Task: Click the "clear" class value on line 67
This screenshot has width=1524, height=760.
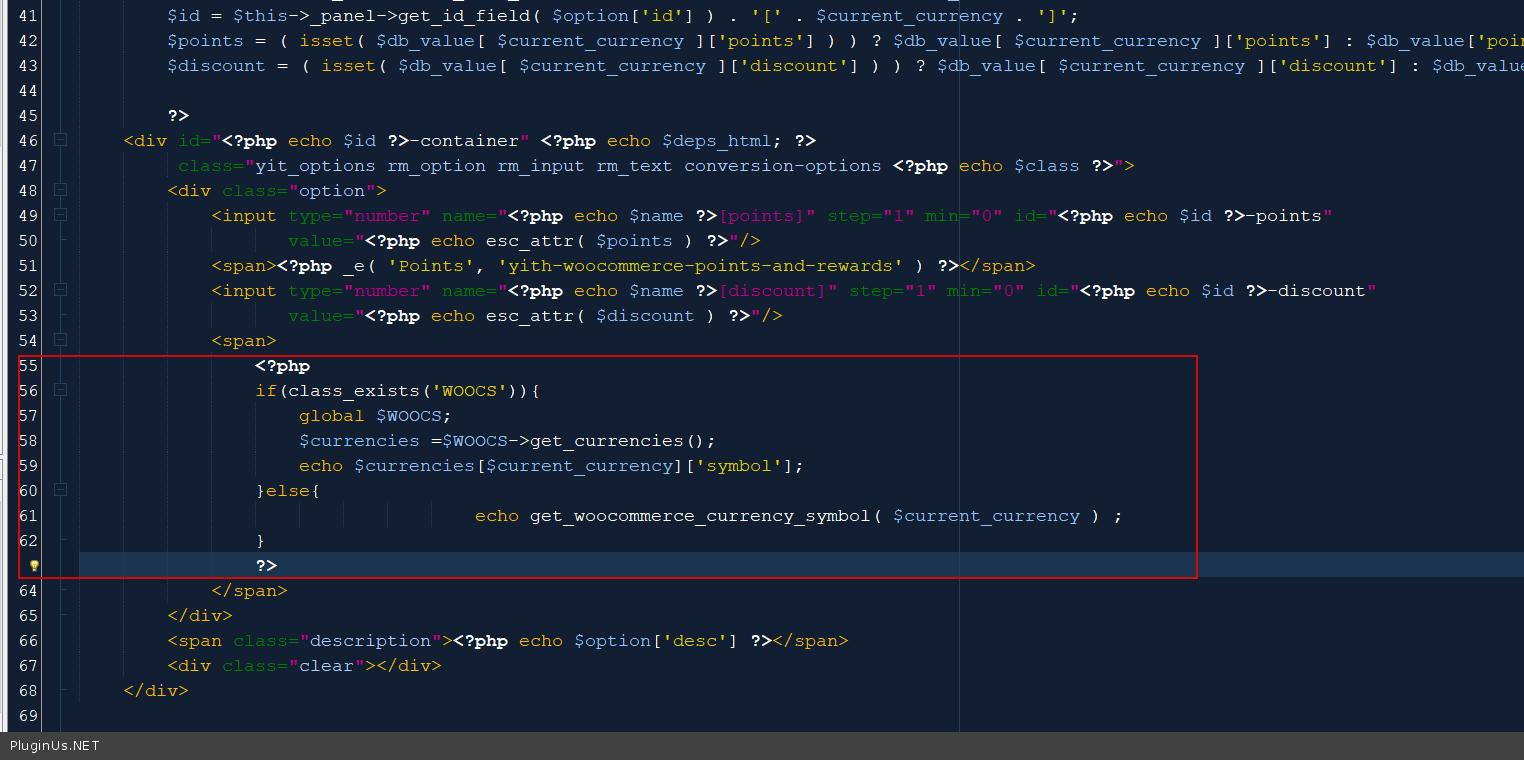Action: coord(327,666)
